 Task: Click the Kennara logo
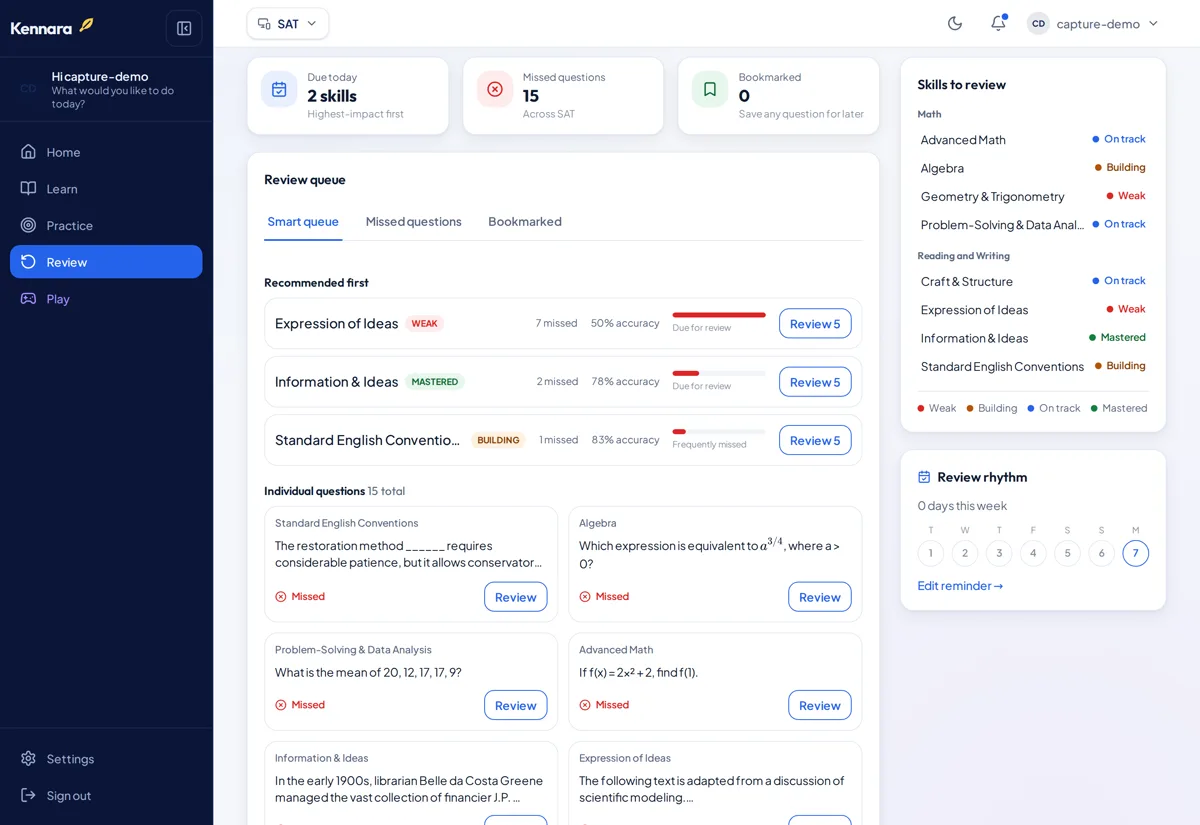52,27
